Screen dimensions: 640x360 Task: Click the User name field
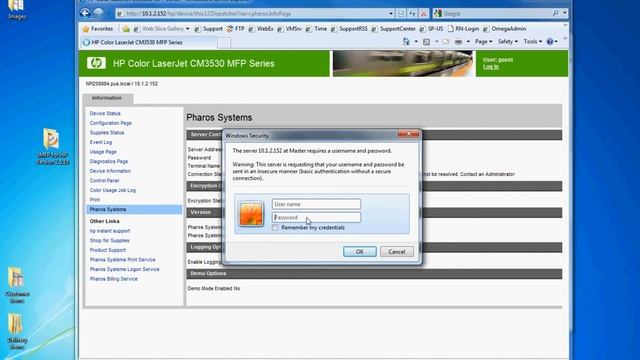point(316,204)
